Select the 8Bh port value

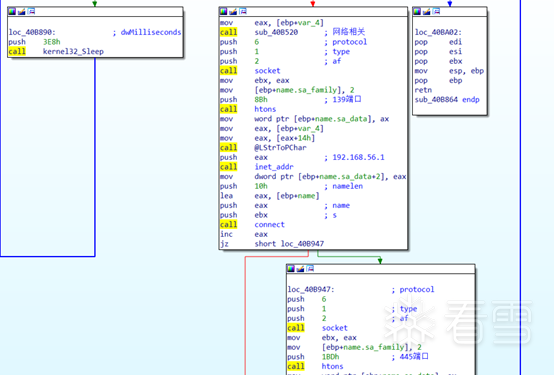[261, 100]
